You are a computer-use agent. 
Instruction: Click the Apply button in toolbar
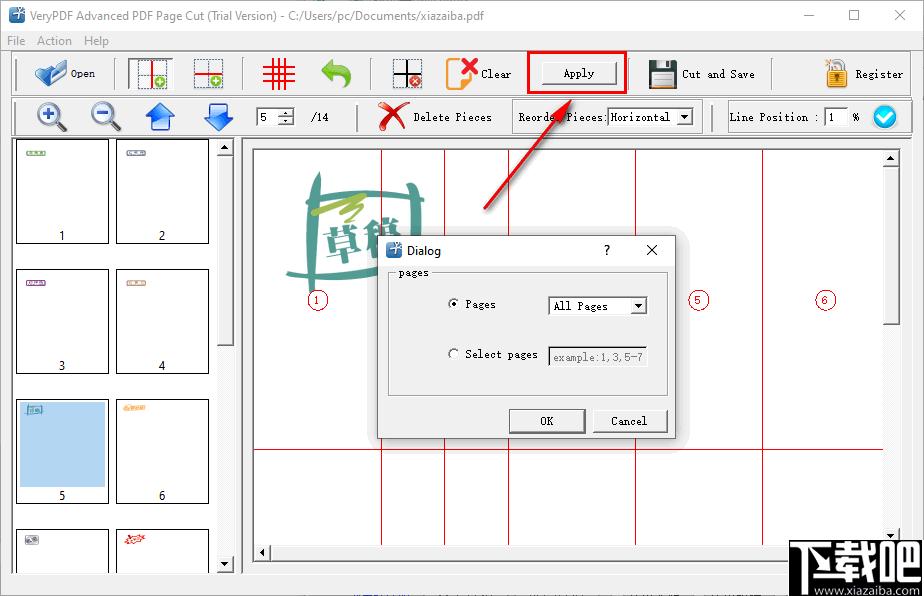(579, 74)
